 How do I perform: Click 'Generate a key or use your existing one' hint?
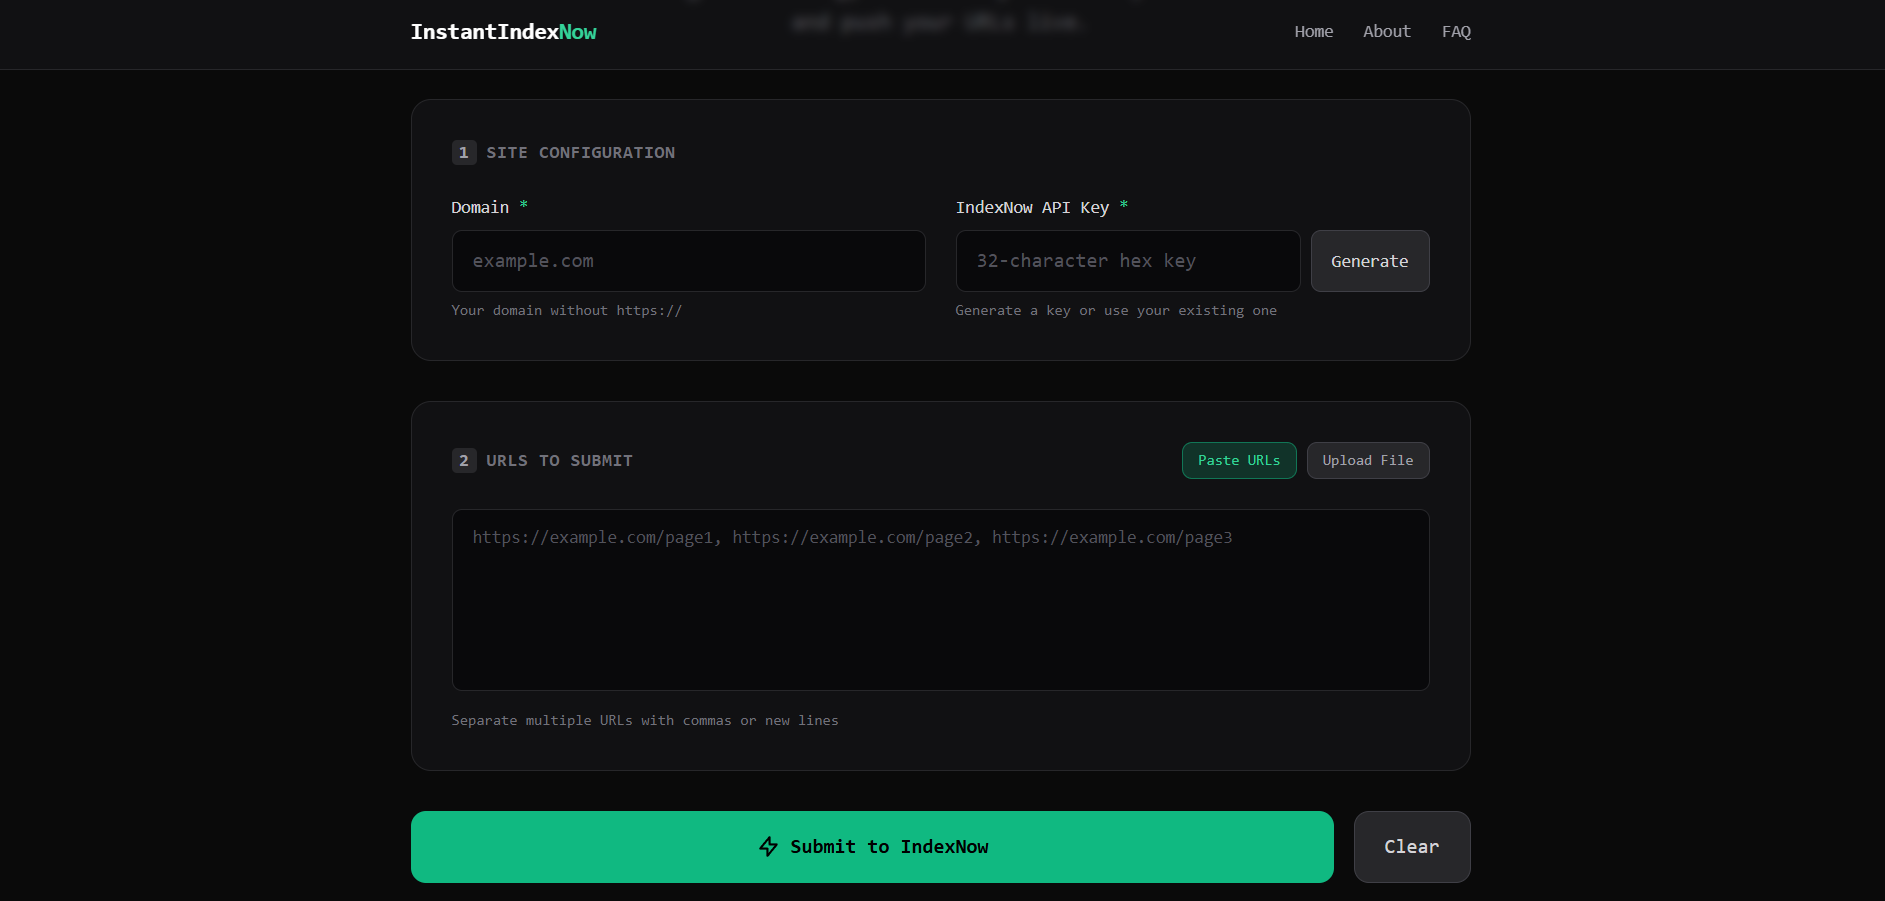tap(1116, 311)
